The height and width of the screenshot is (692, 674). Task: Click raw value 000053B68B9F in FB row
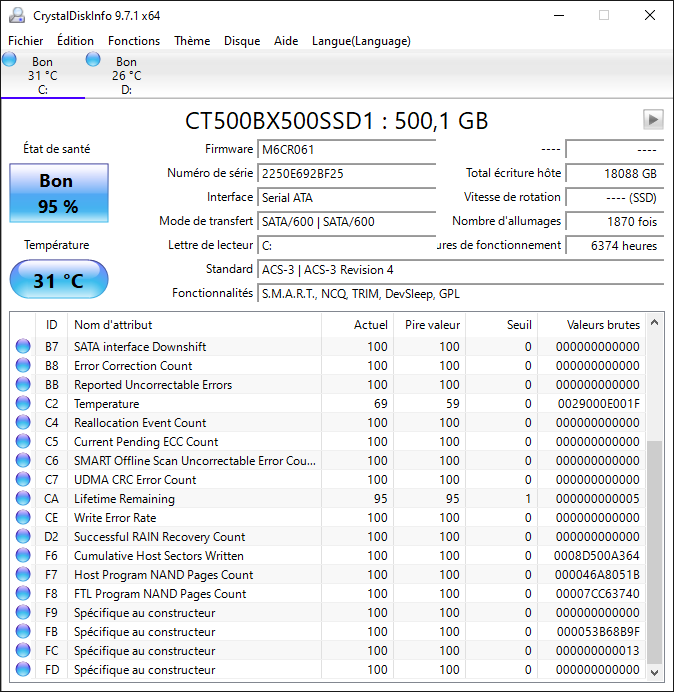click(x=598, y=632)
